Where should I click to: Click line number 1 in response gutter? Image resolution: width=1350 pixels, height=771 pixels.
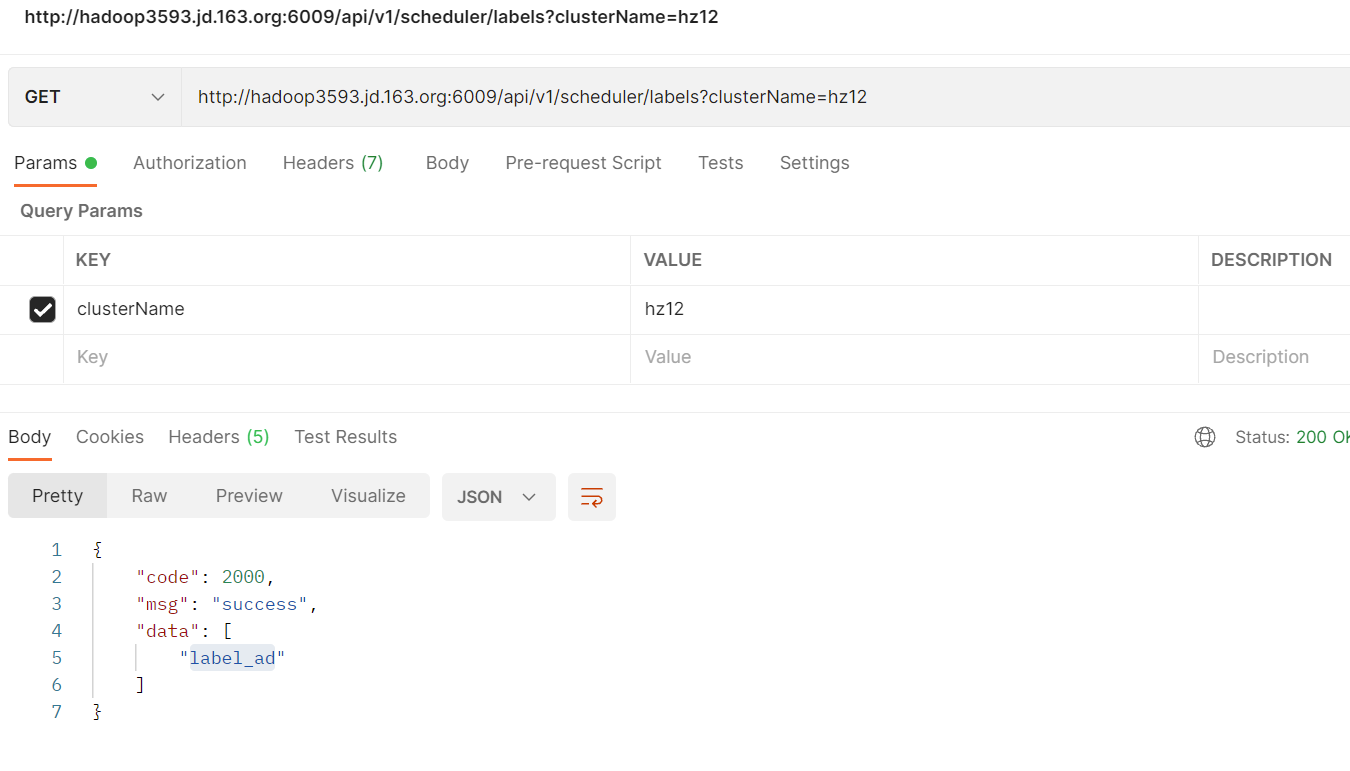tap(57, 550)
